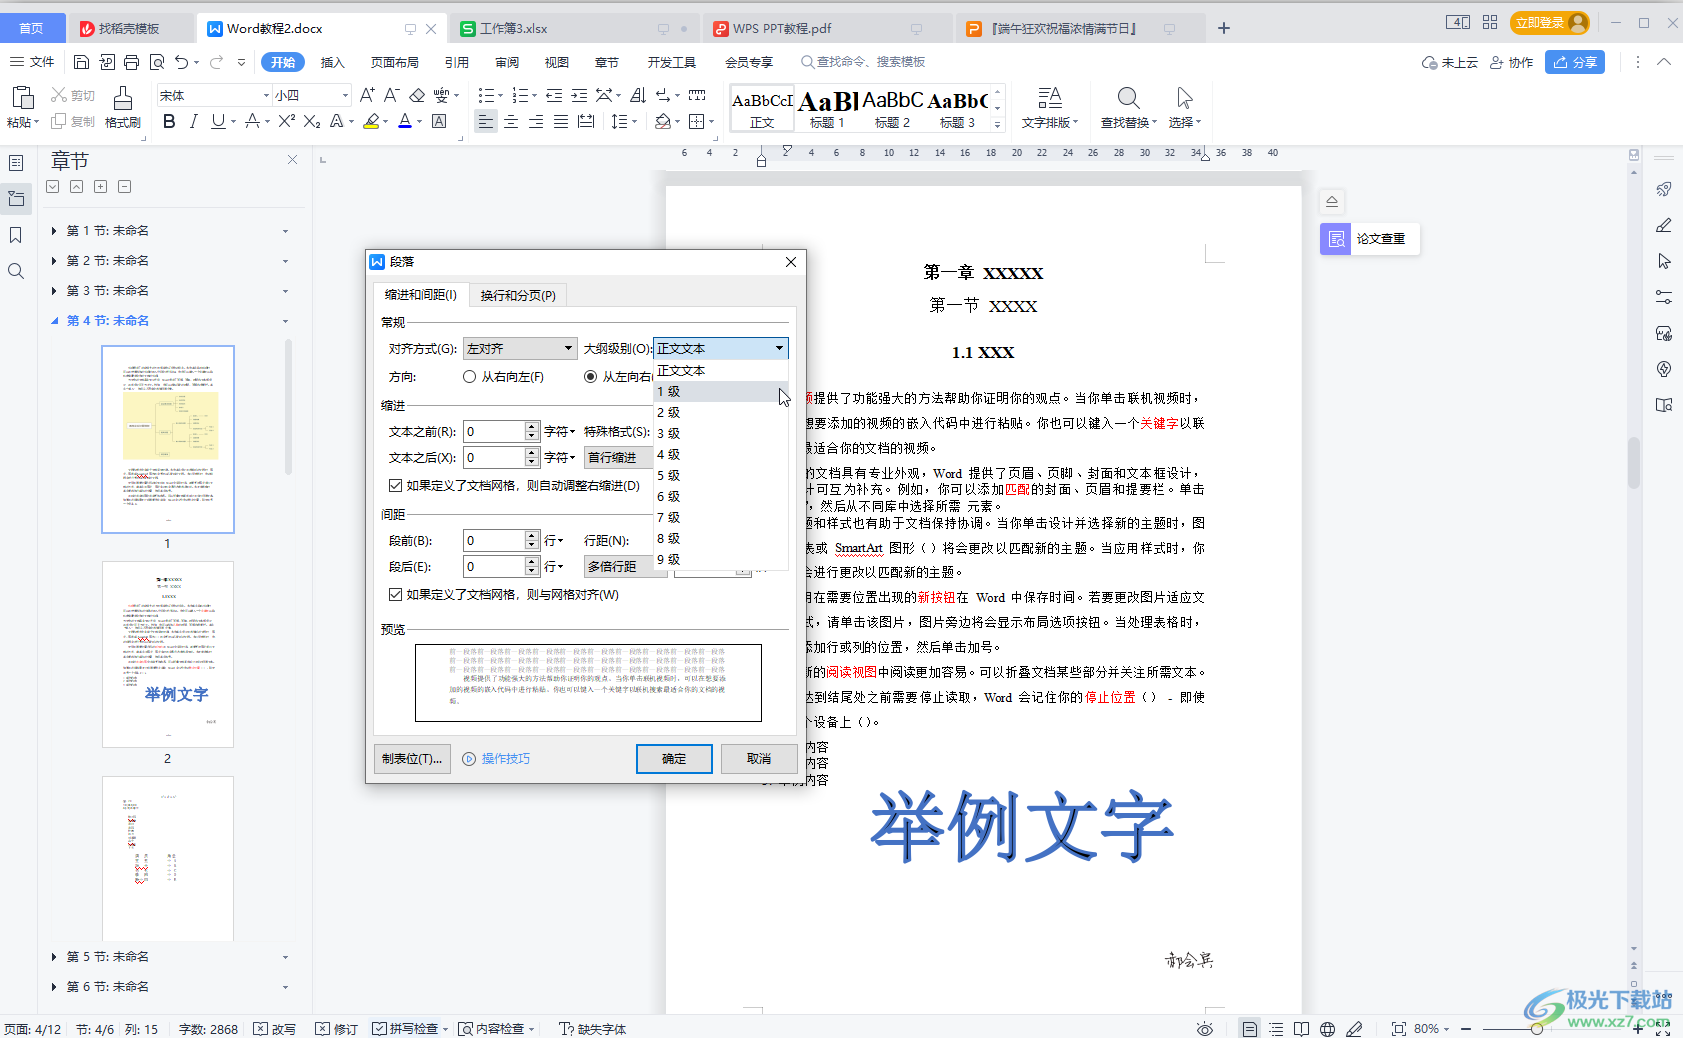1683x1038 pixels.
Task: Center-align paragraph text icon
Action: (511, 122)
